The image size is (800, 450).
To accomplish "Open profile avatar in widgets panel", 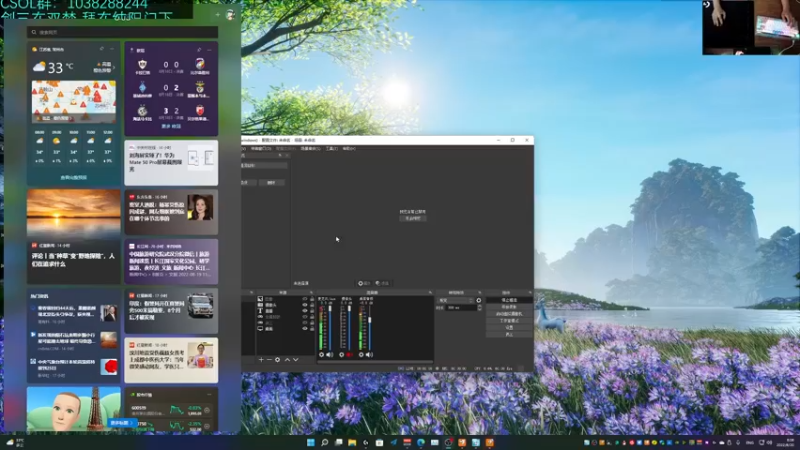I will pos(231,15).
